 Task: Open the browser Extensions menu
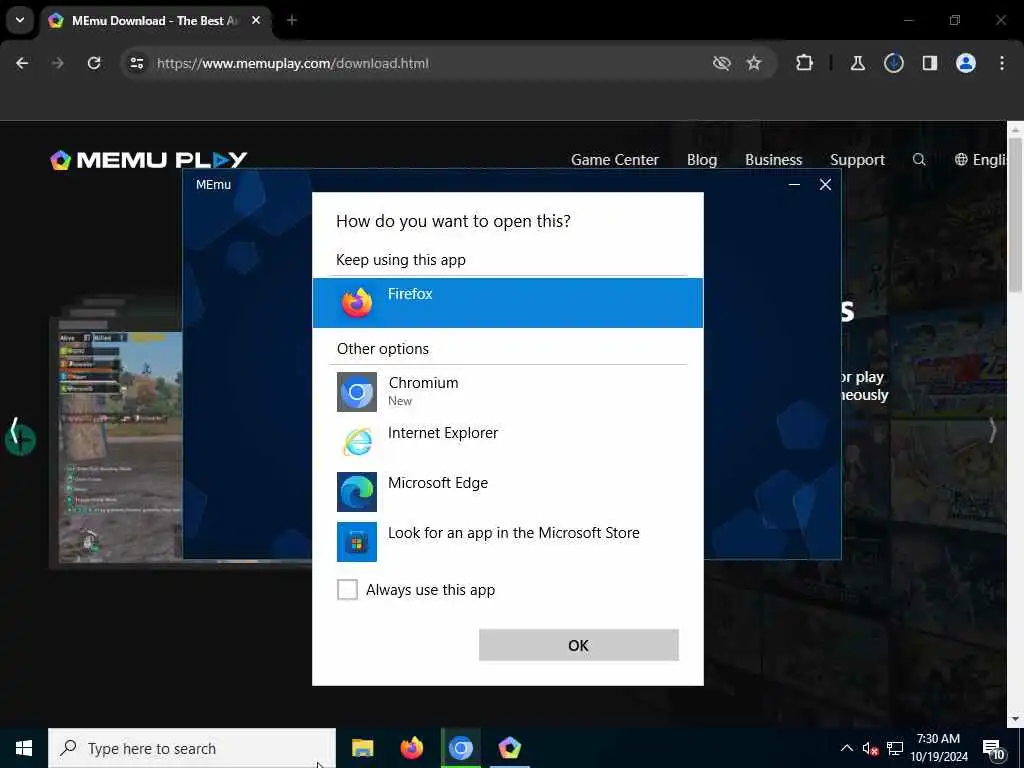coord(805,63)
